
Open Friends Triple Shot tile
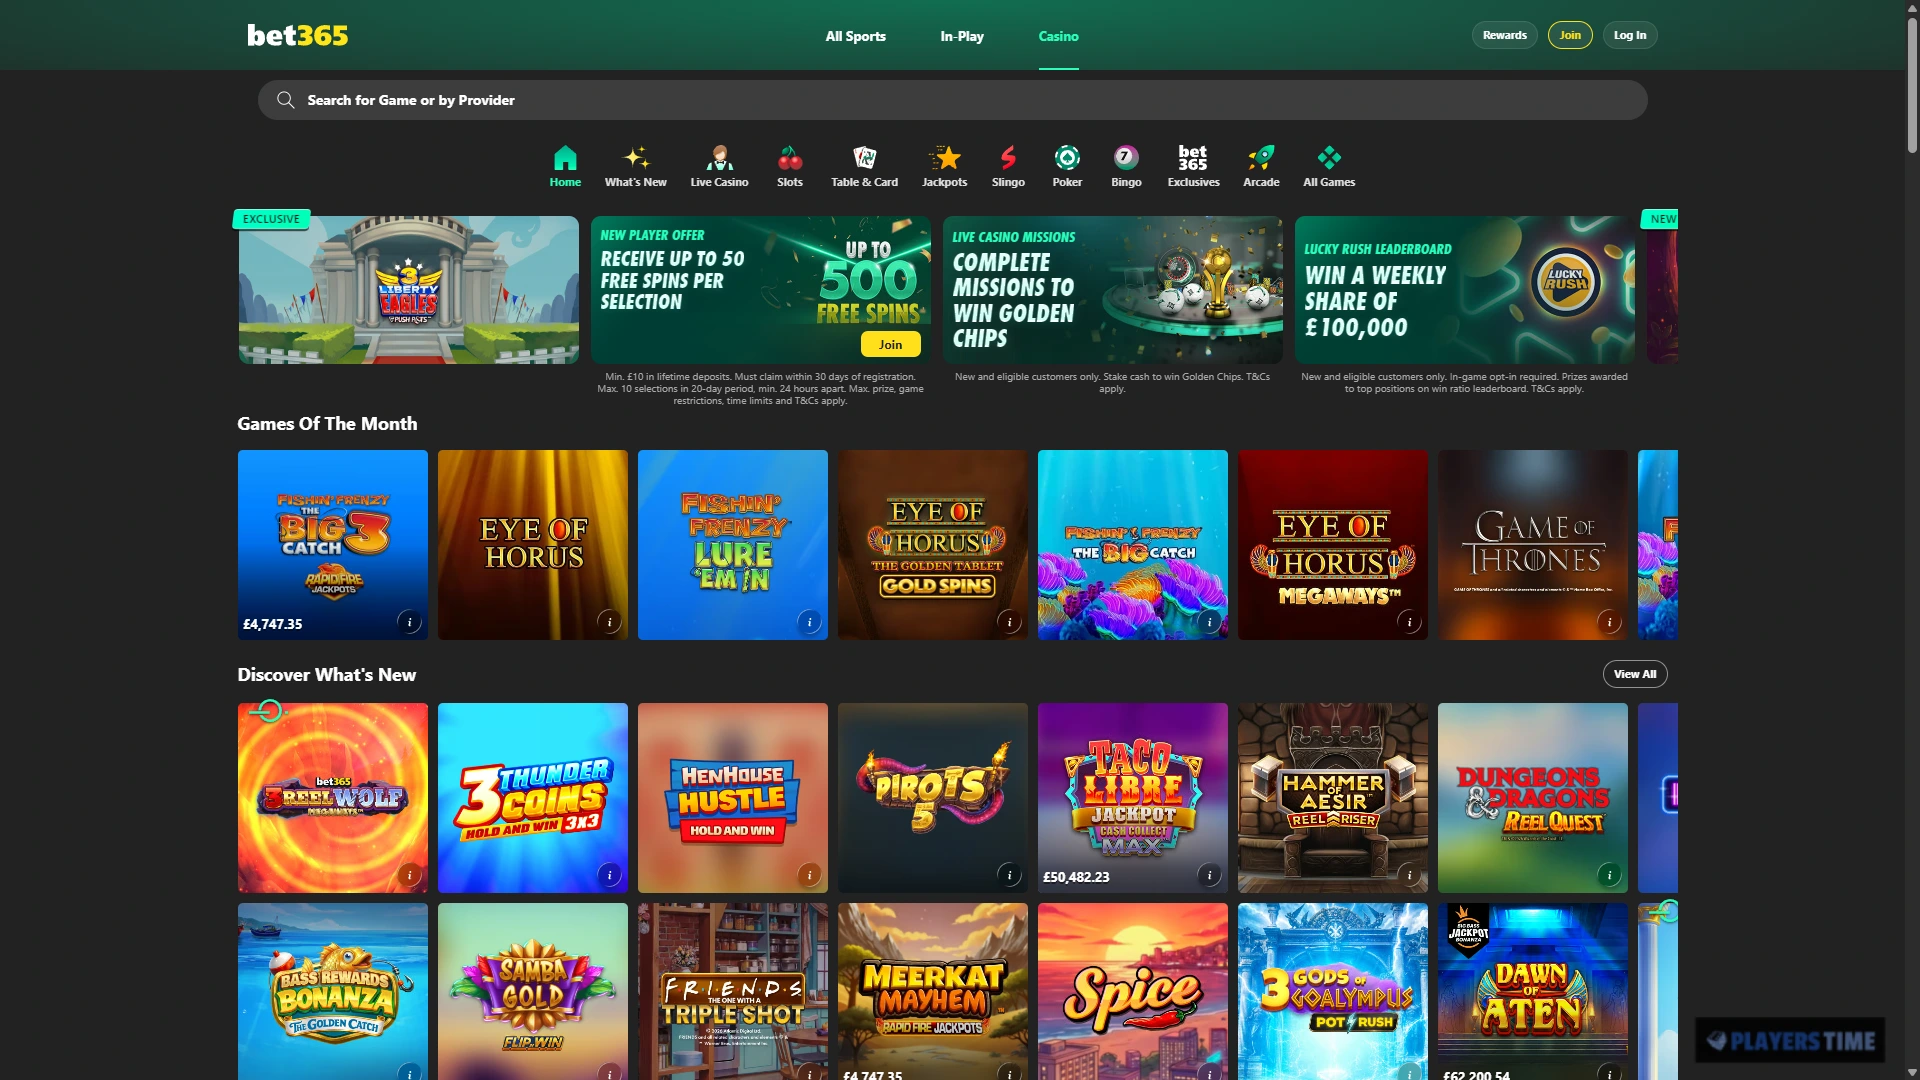[x=733, y=991]
